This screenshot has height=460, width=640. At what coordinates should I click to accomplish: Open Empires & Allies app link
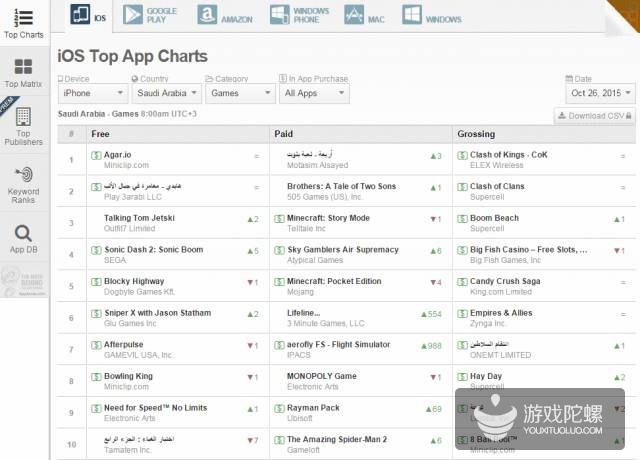point(501,313)
